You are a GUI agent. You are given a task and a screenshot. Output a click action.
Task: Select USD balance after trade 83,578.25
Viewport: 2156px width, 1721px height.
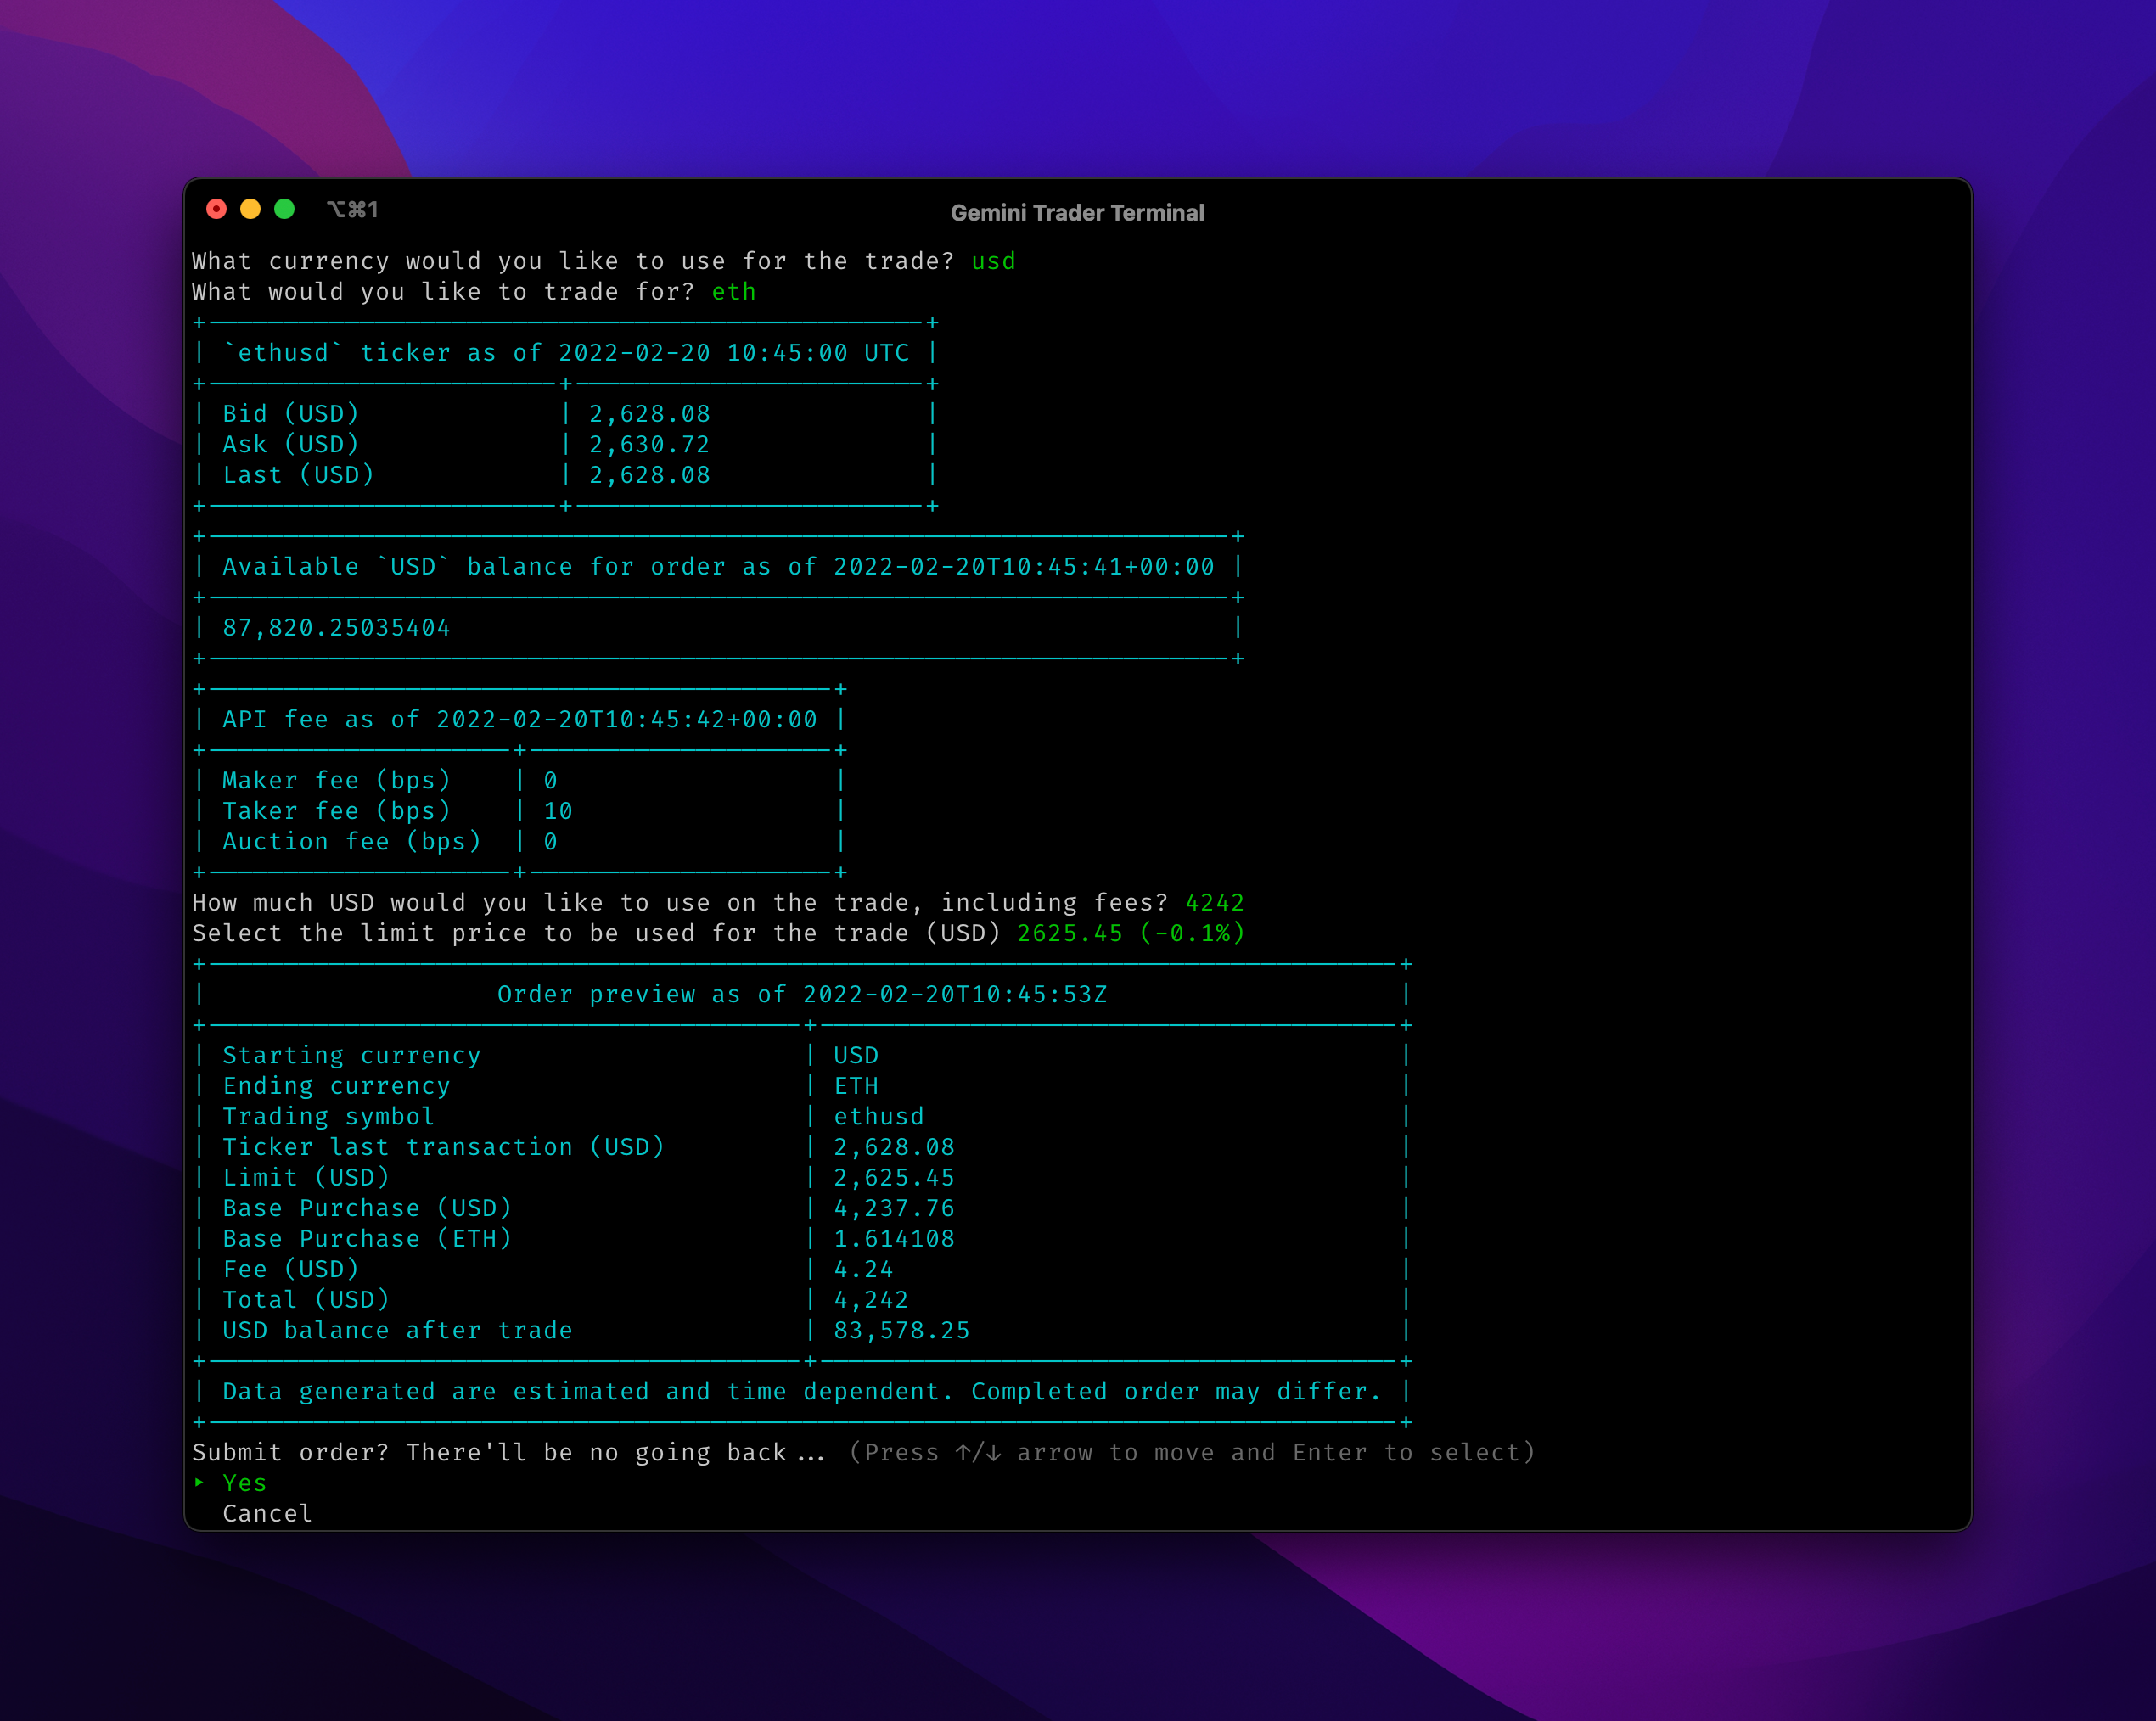point(902,1331)
